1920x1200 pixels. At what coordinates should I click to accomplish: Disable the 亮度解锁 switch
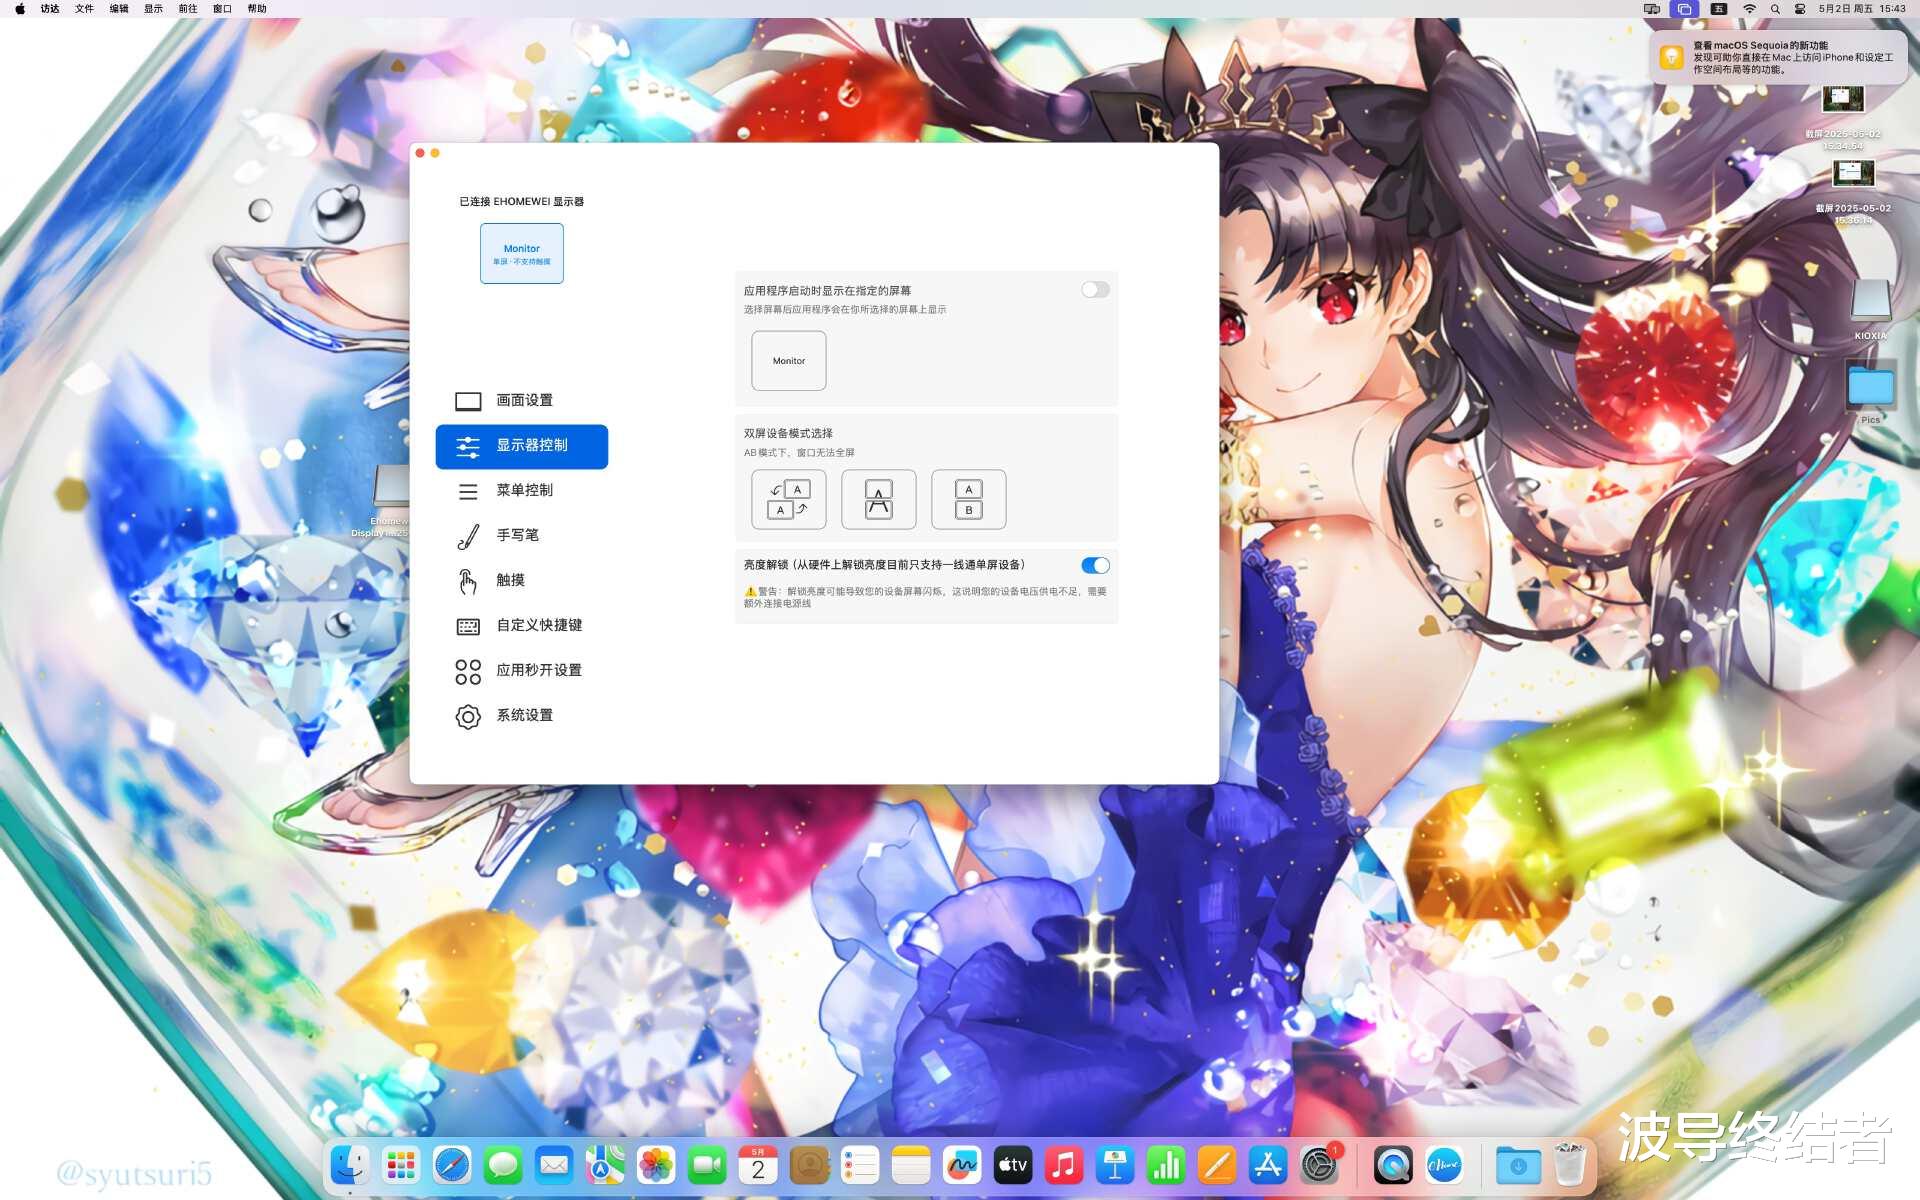pyautogui.click(x=1095, y=565)
